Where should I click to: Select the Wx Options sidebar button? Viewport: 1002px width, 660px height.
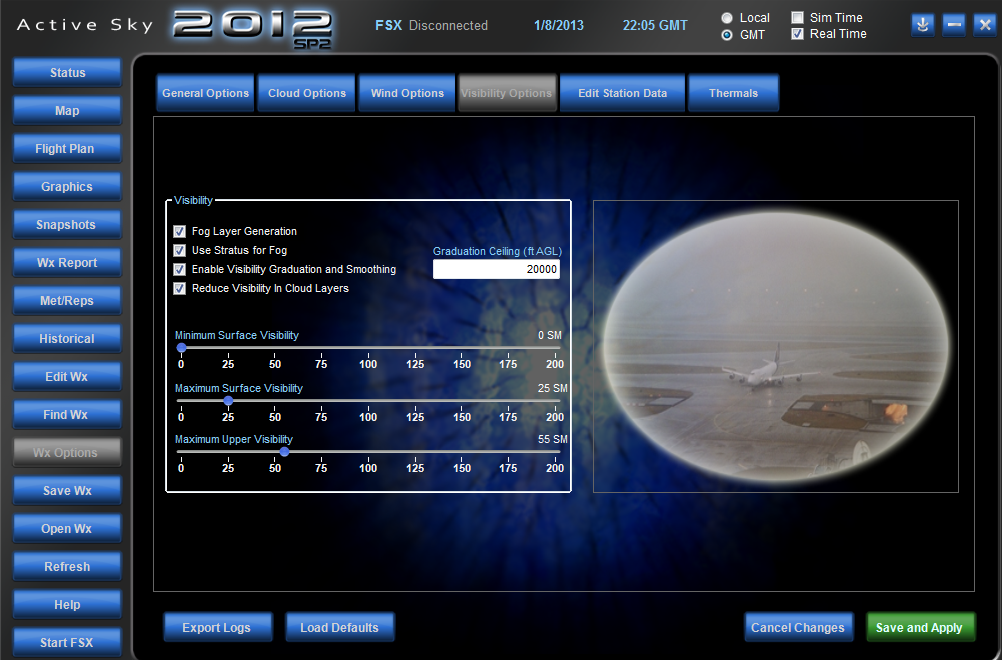(67, 453)
